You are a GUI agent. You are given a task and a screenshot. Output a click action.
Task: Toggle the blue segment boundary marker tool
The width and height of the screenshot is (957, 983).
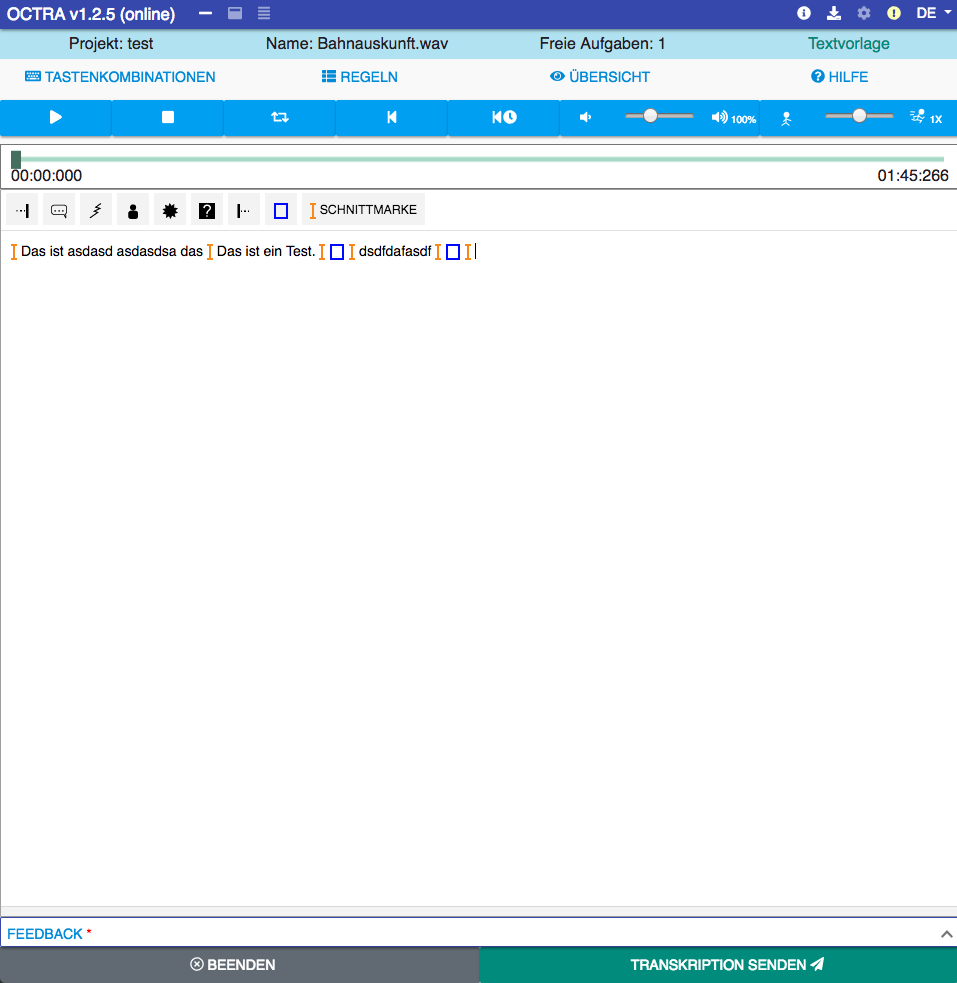coord(280,209)
